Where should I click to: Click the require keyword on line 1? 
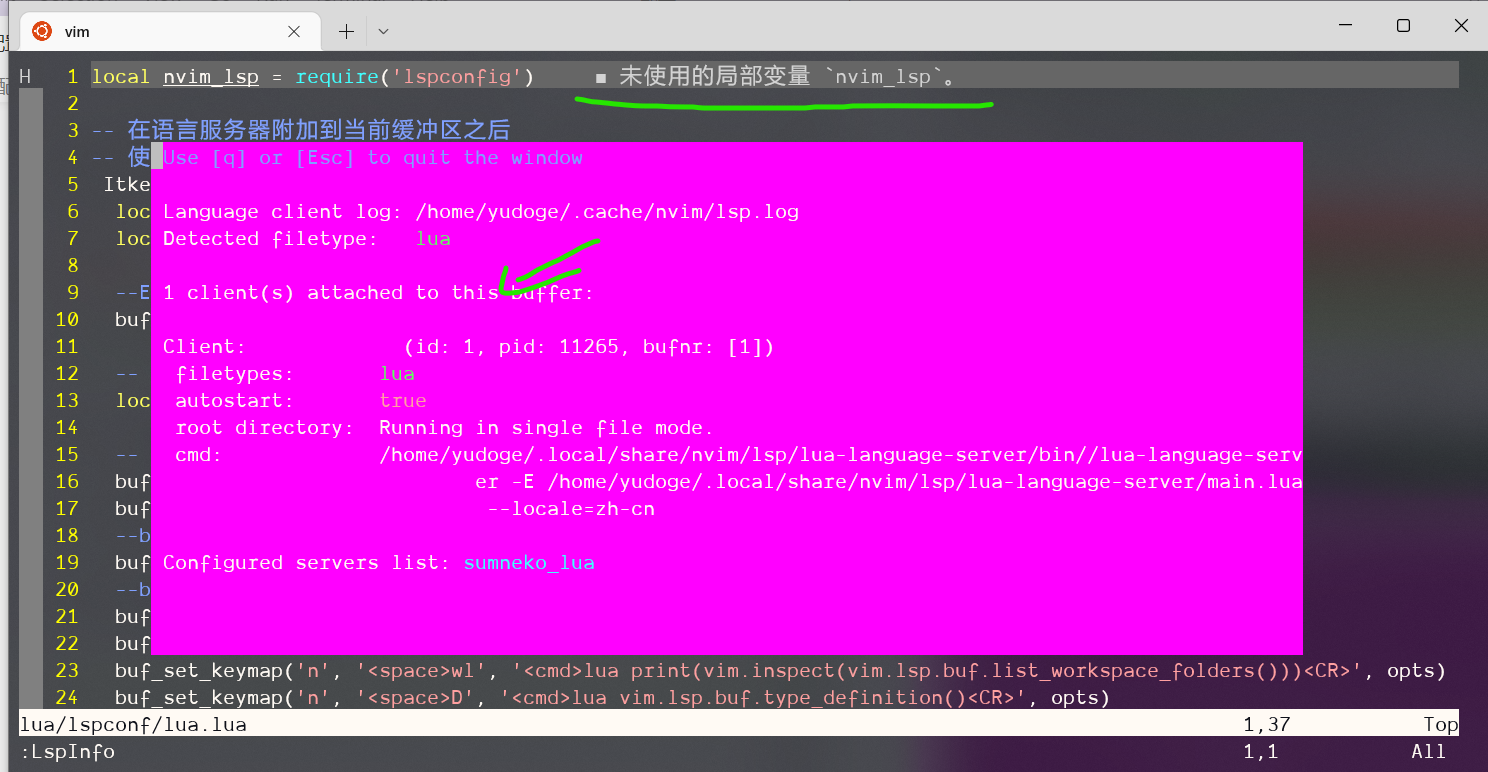point(338,77)
